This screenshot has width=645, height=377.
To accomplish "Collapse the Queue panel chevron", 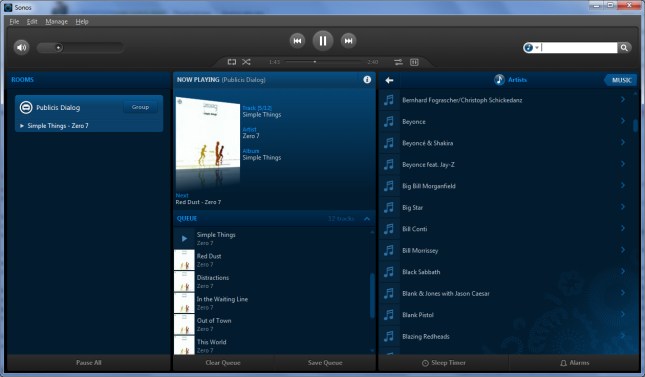I will click(367, 219).
